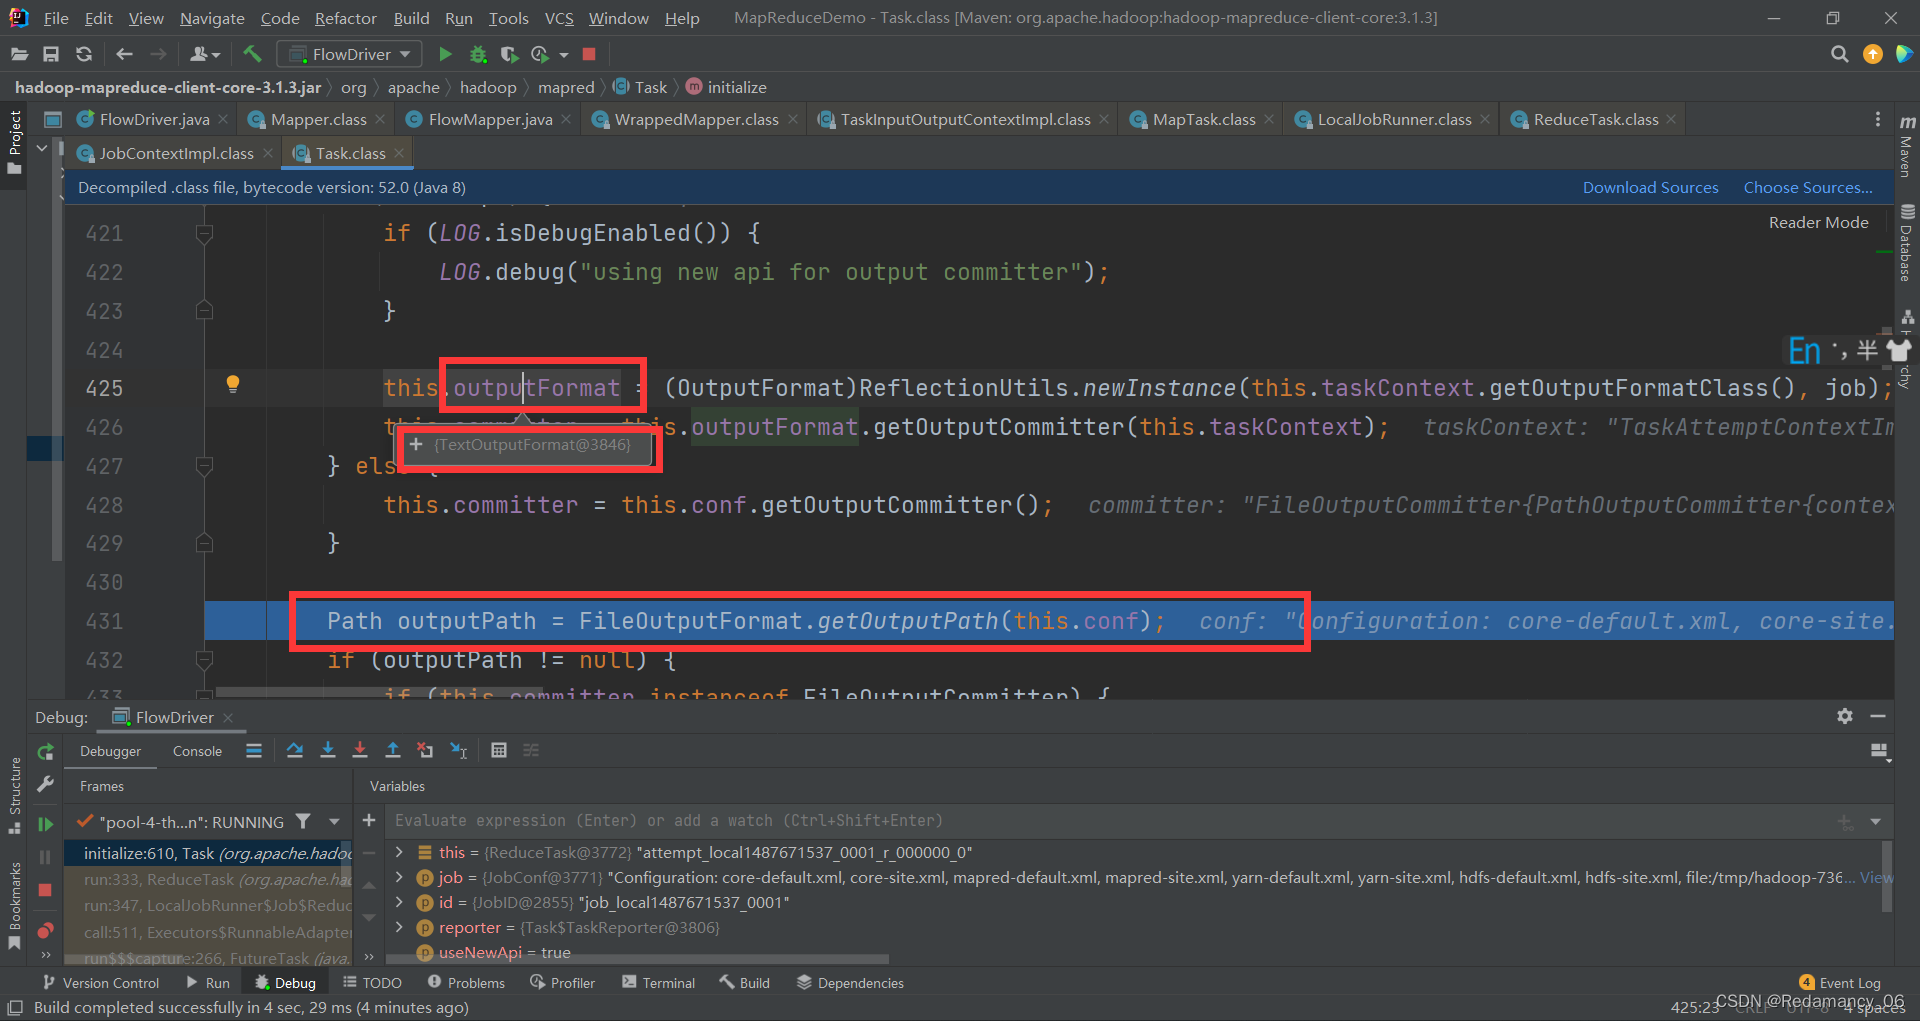
Task: Open the Bookmarks tool window
Action: [14, 907]
